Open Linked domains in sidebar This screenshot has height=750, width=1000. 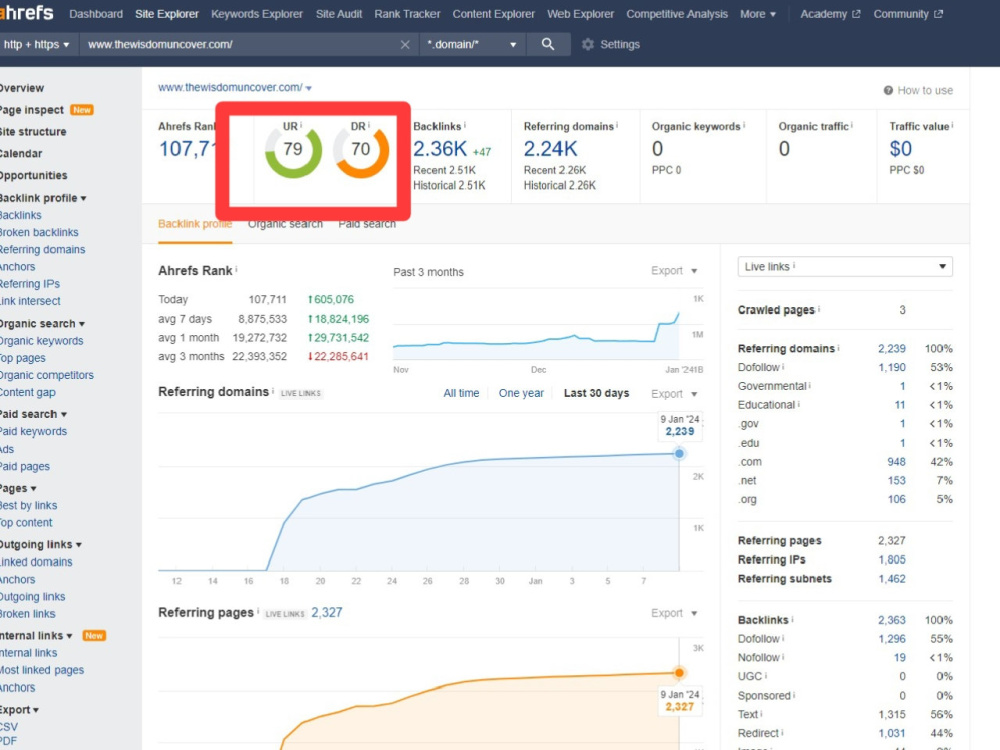click(x=36, y=562)
